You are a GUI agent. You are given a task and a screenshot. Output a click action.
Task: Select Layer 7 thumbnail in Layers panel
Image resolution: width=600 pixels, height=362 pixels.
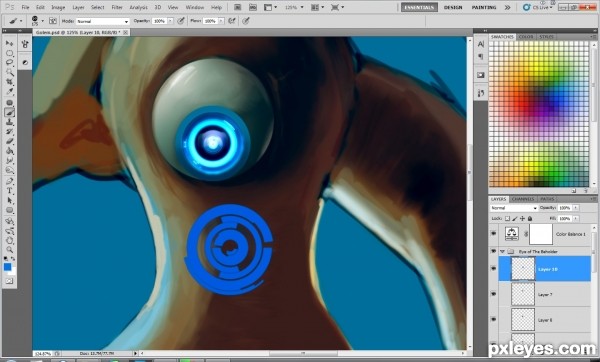point(523,294)
